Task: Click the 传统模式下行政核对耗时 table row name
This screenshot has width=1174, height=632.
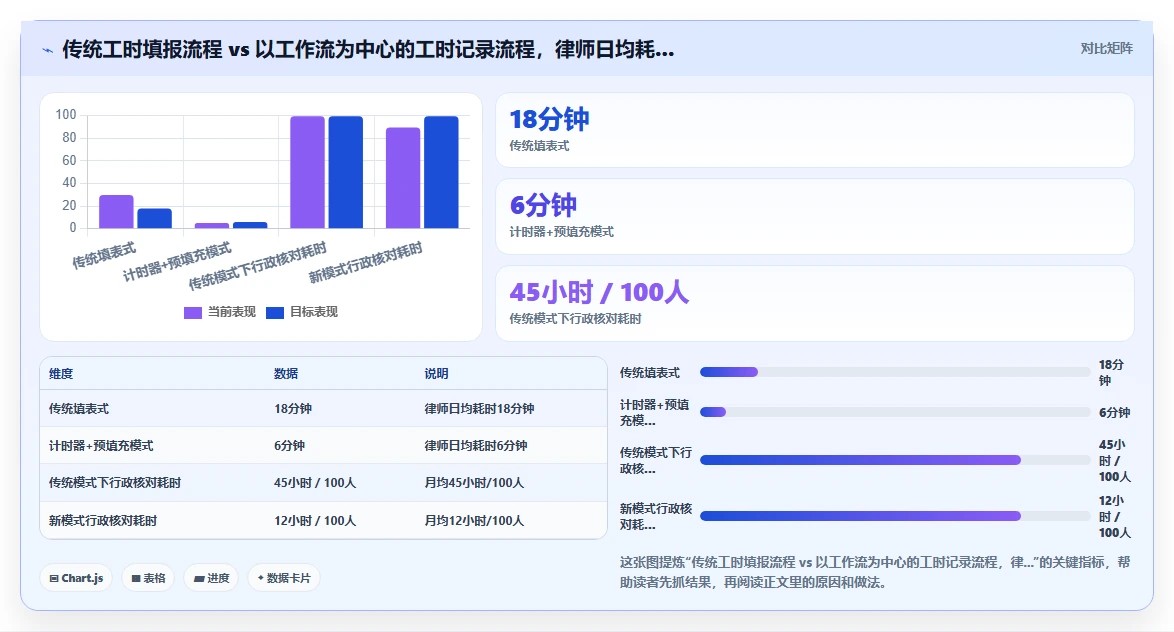Action: [115, 483]
